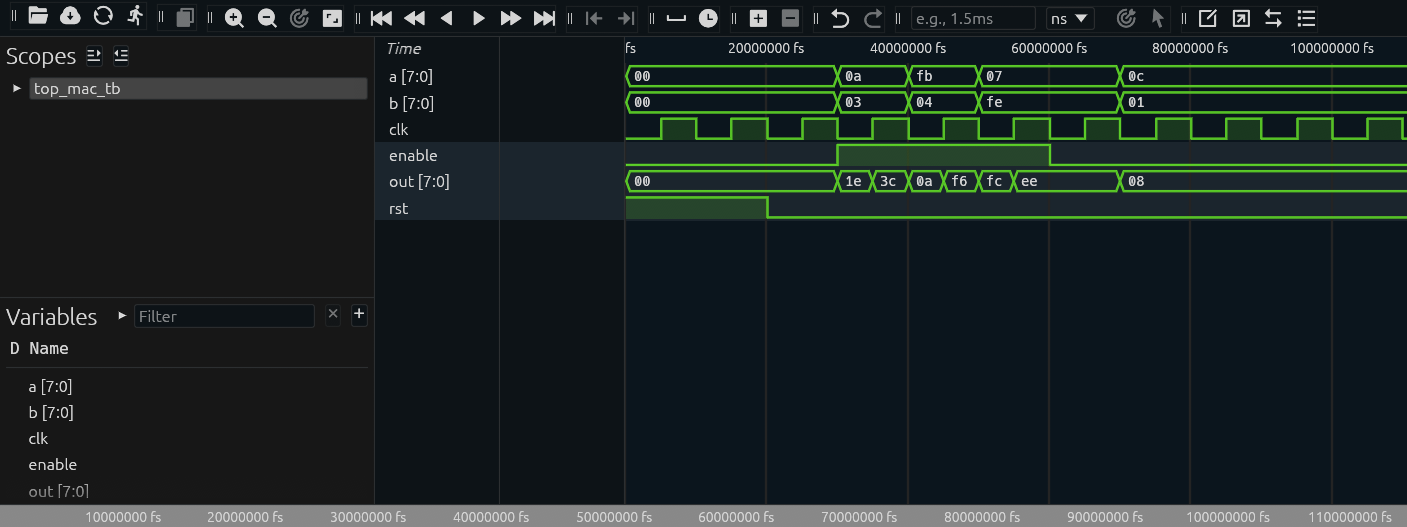Viewport: 1407px width, 527px height.
Task: Expand the top_mac_tb scope arrow
Action: click(16, 88)
